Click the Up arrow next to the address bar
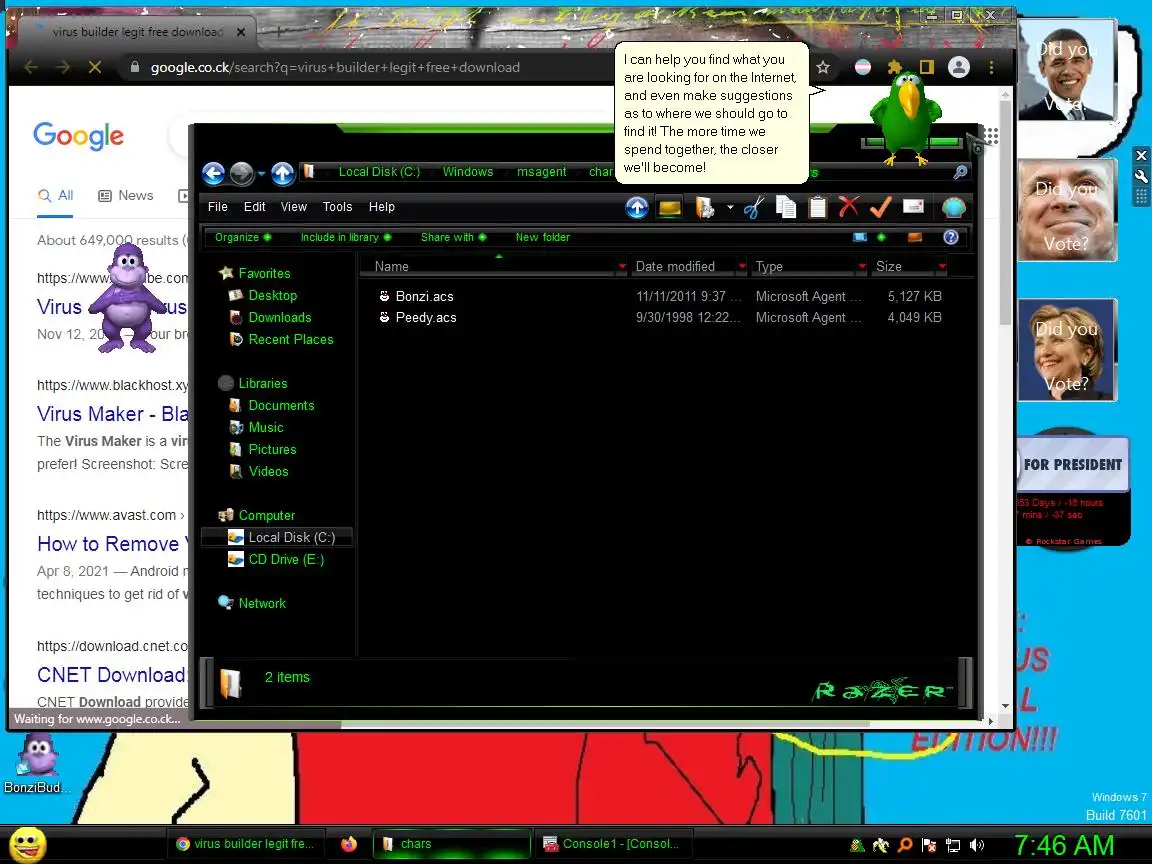Screen dimensions: 1152x864 (x=283, y=173)
